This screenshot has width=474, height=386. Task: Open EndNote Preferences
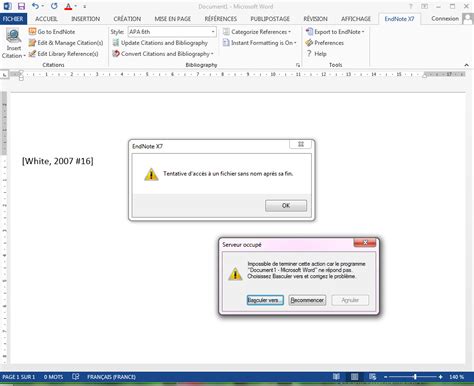(x=324, y=43)
